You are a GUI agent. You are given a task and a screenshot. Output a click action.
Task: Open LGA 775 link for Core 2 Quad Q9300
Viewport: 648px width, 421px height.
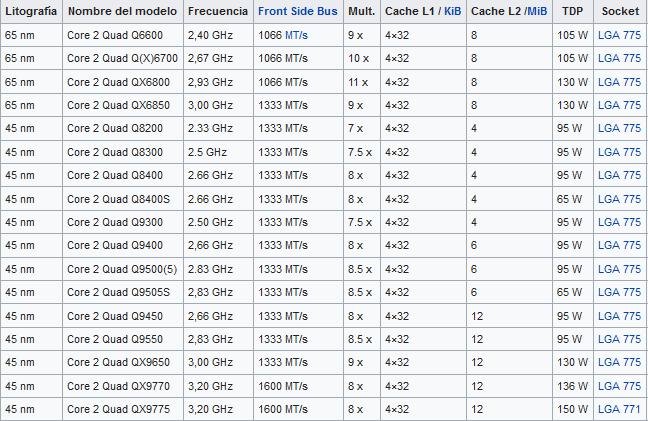pos(619,222)
